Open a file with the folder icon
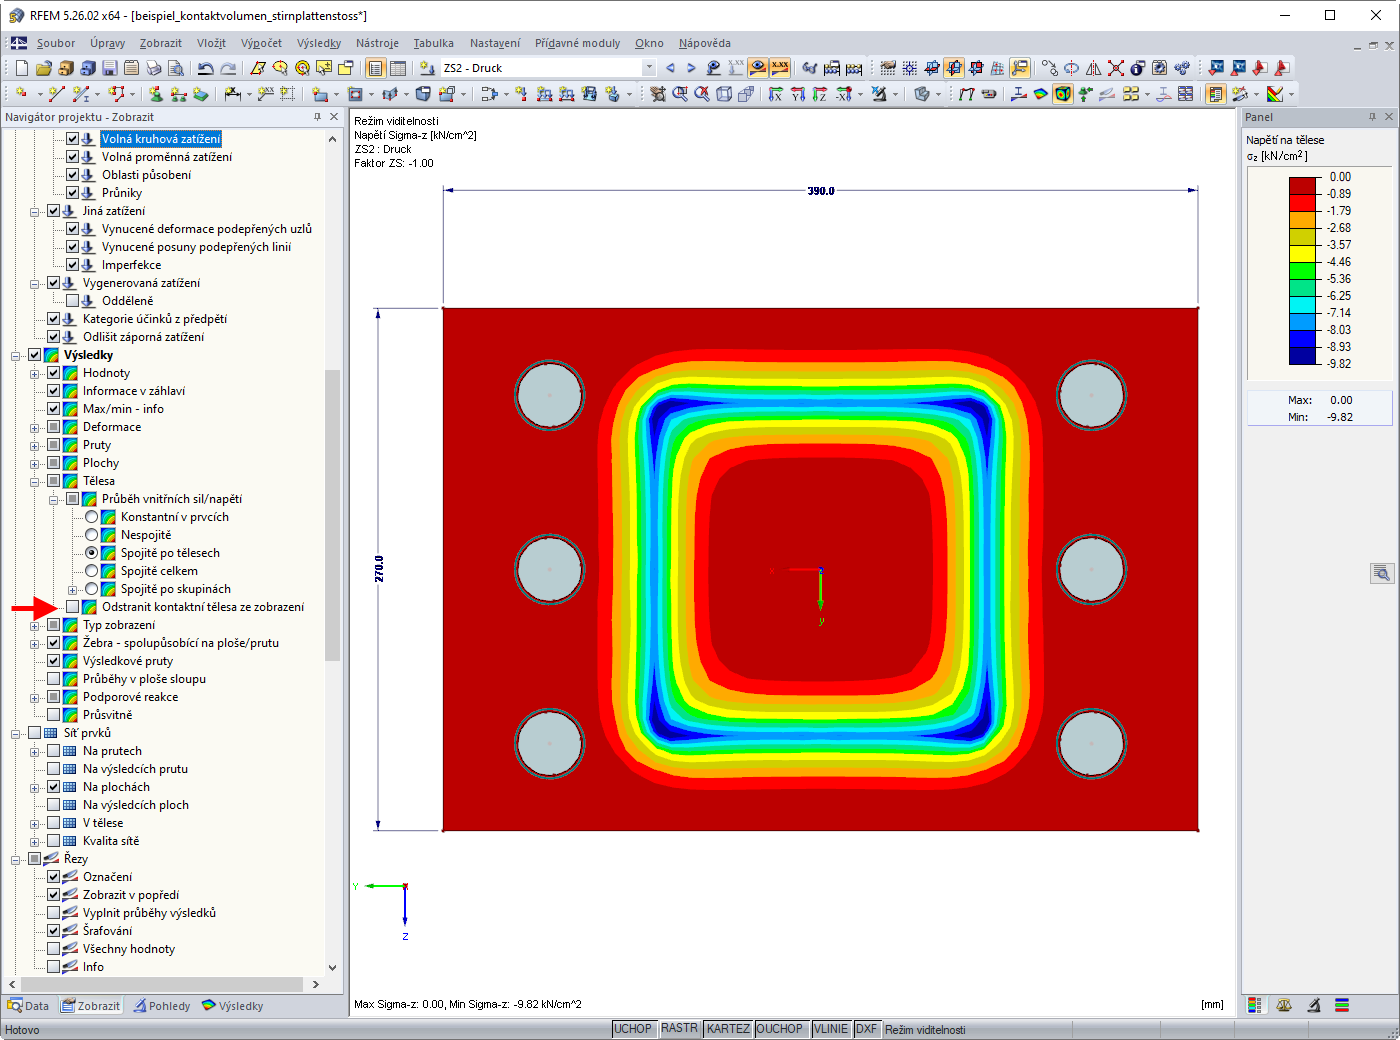This screenshot has height=1040, width=1400. pyautogui.click(x=43, y=68)
